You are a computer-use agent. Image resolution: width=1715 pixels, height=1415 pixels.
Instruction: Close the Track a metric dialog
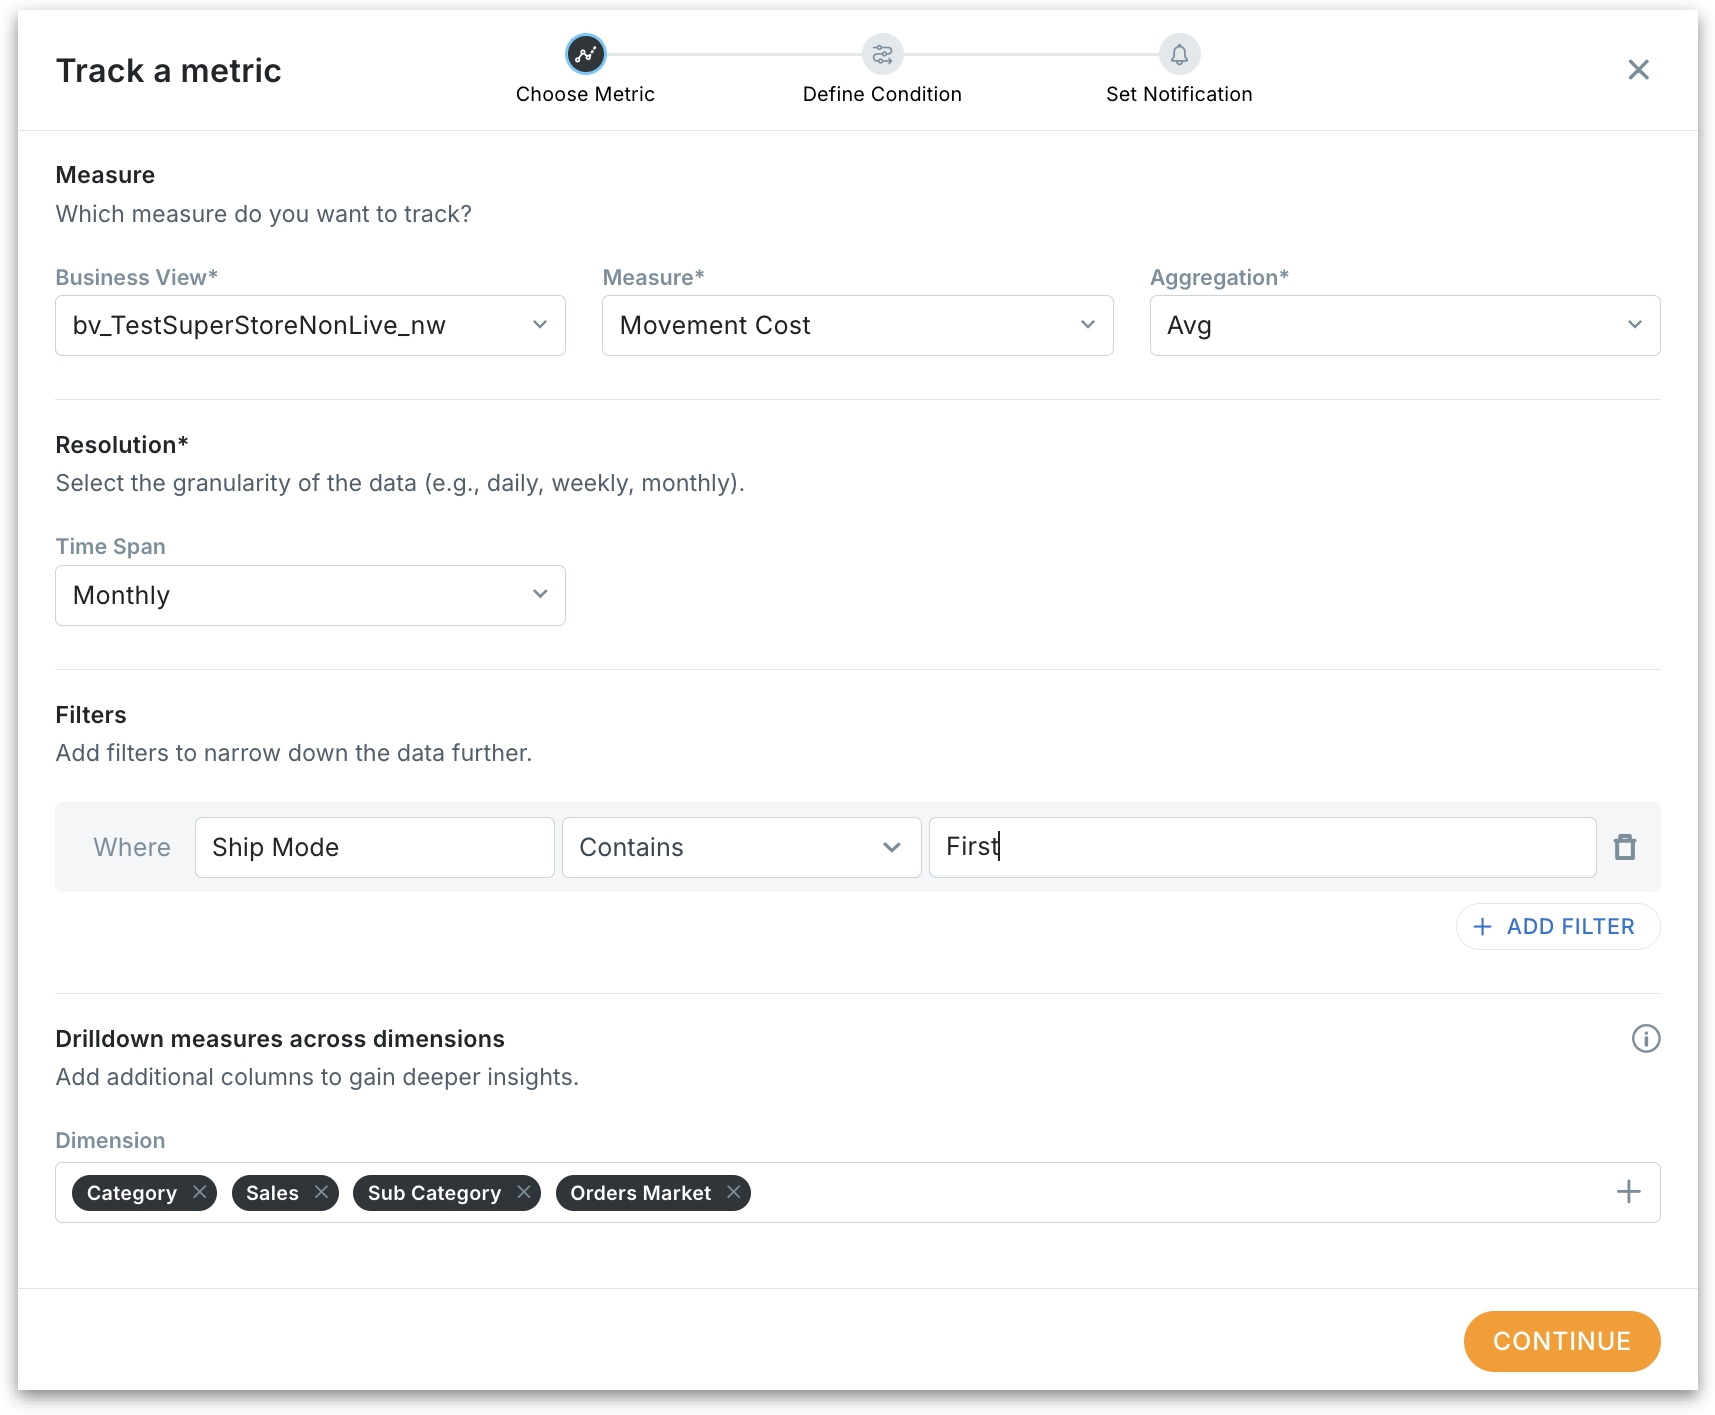click(1638, 70)
